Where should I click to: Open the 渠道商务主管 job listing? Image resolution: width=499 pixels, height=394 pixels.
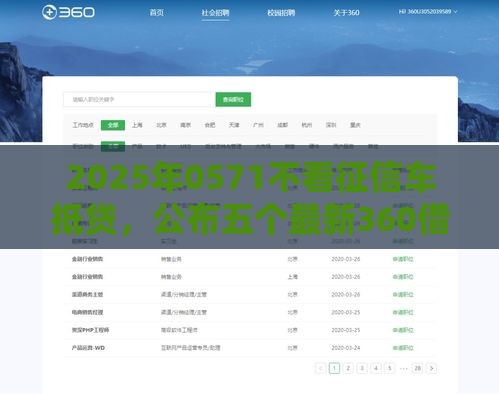(x=87, y=294)
